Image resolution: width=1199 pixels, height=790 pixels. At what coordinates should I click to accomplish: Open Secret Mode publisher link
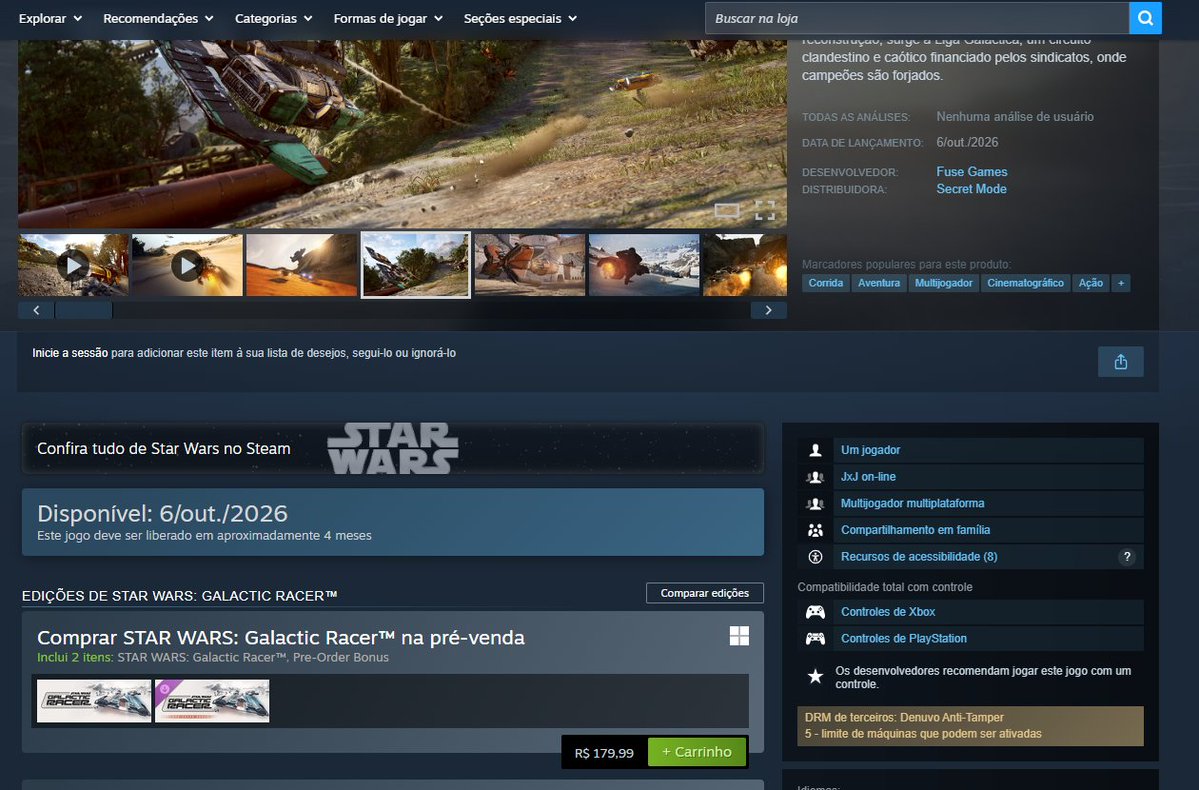coord(971,189)
